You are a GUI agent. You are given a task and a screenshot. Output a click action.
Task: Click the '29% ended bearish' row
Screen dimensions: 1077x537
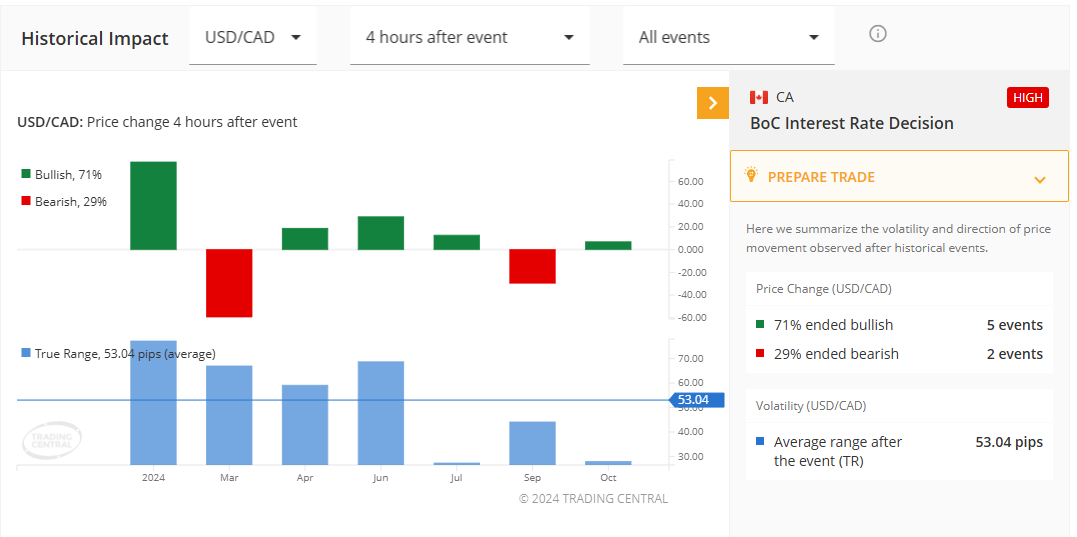[899, 354]
